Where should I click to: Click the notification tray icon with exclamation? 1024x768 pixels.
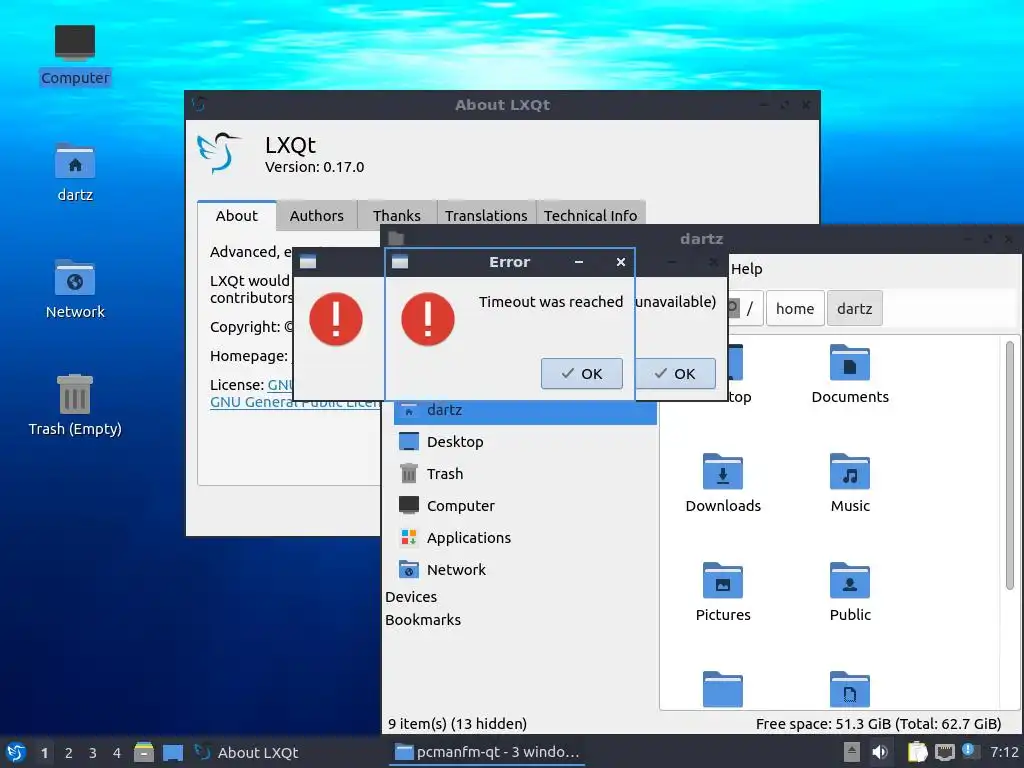pos(970,751)
